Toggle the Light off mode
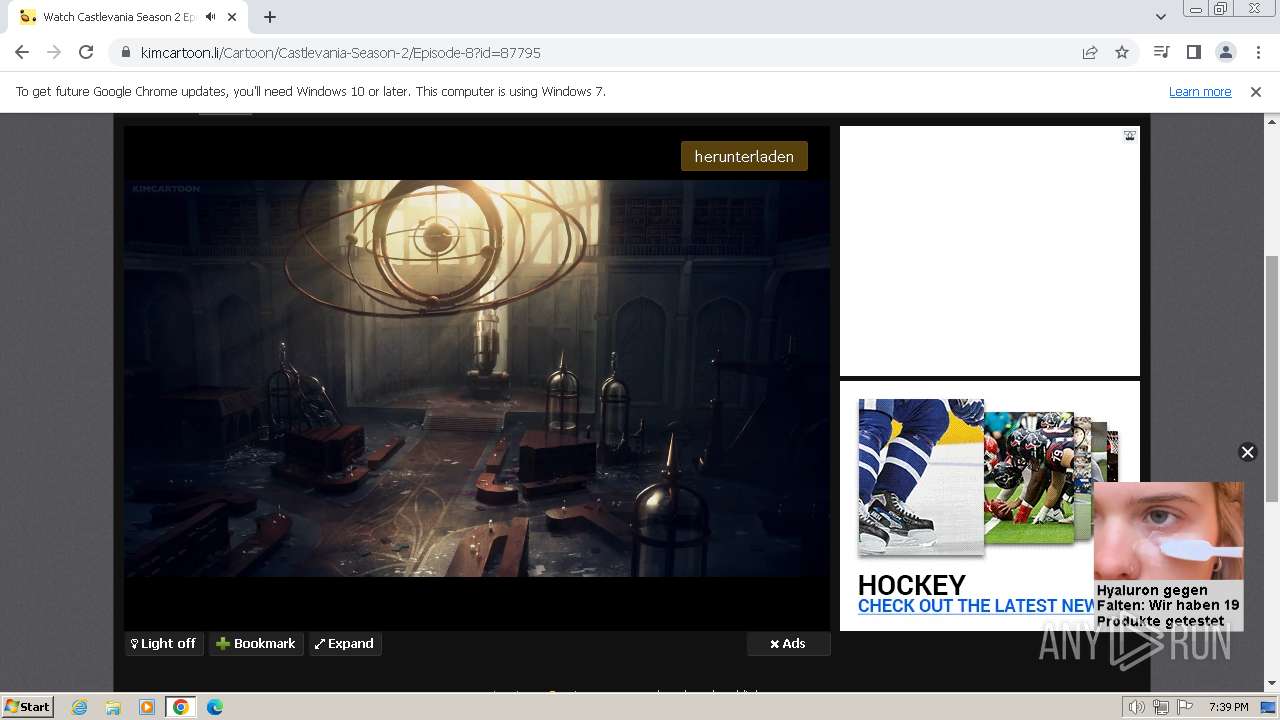The width and height of the screenshot is (1280, 720). tap(164, 643)
